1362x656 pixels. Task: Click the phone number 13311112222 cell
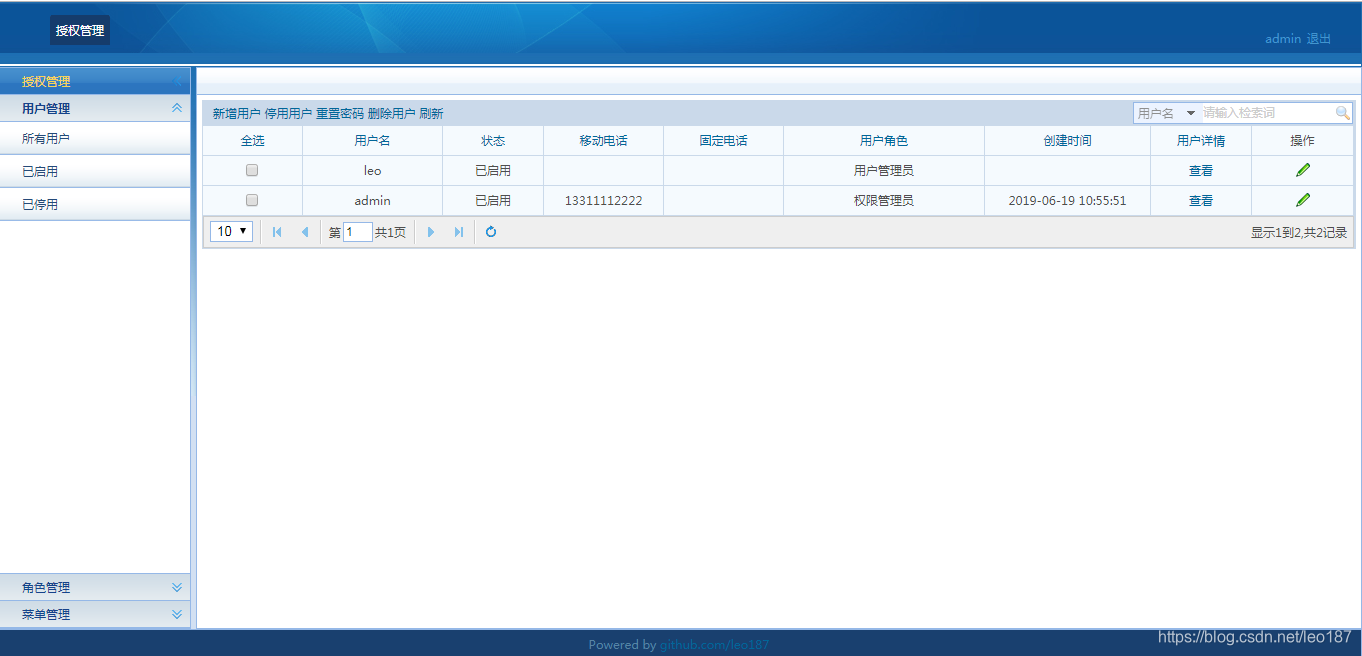[x=603, y=201]
